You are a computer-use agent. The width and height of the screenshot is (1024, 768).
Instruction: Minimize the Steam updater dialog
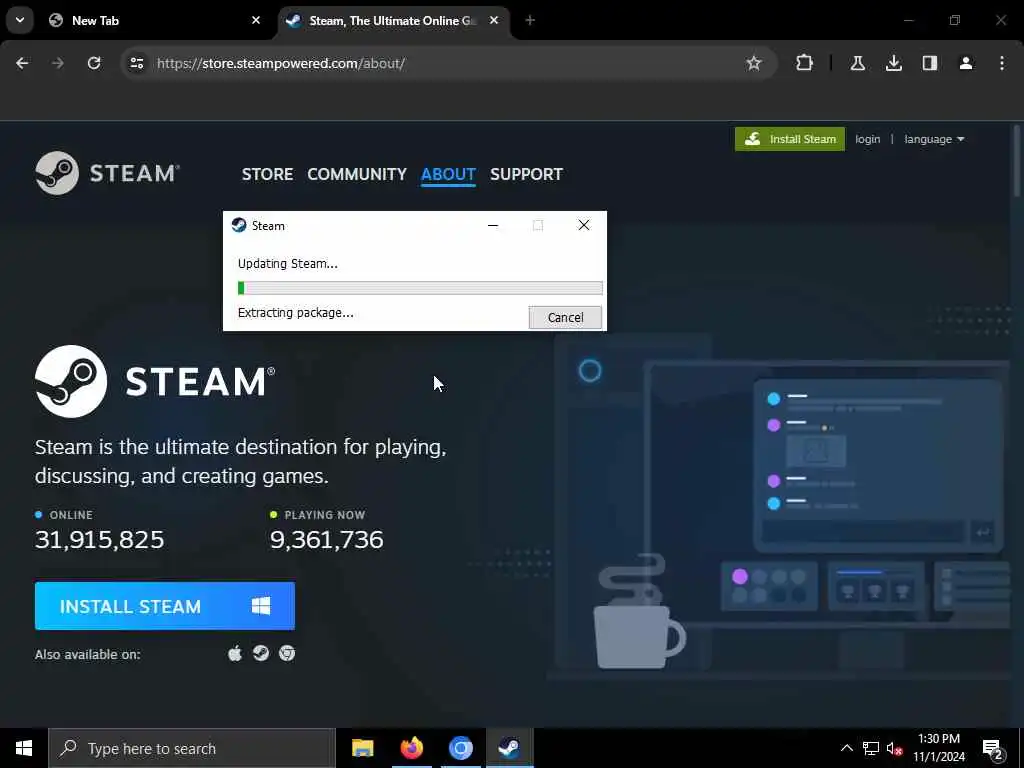coord(493,225)
